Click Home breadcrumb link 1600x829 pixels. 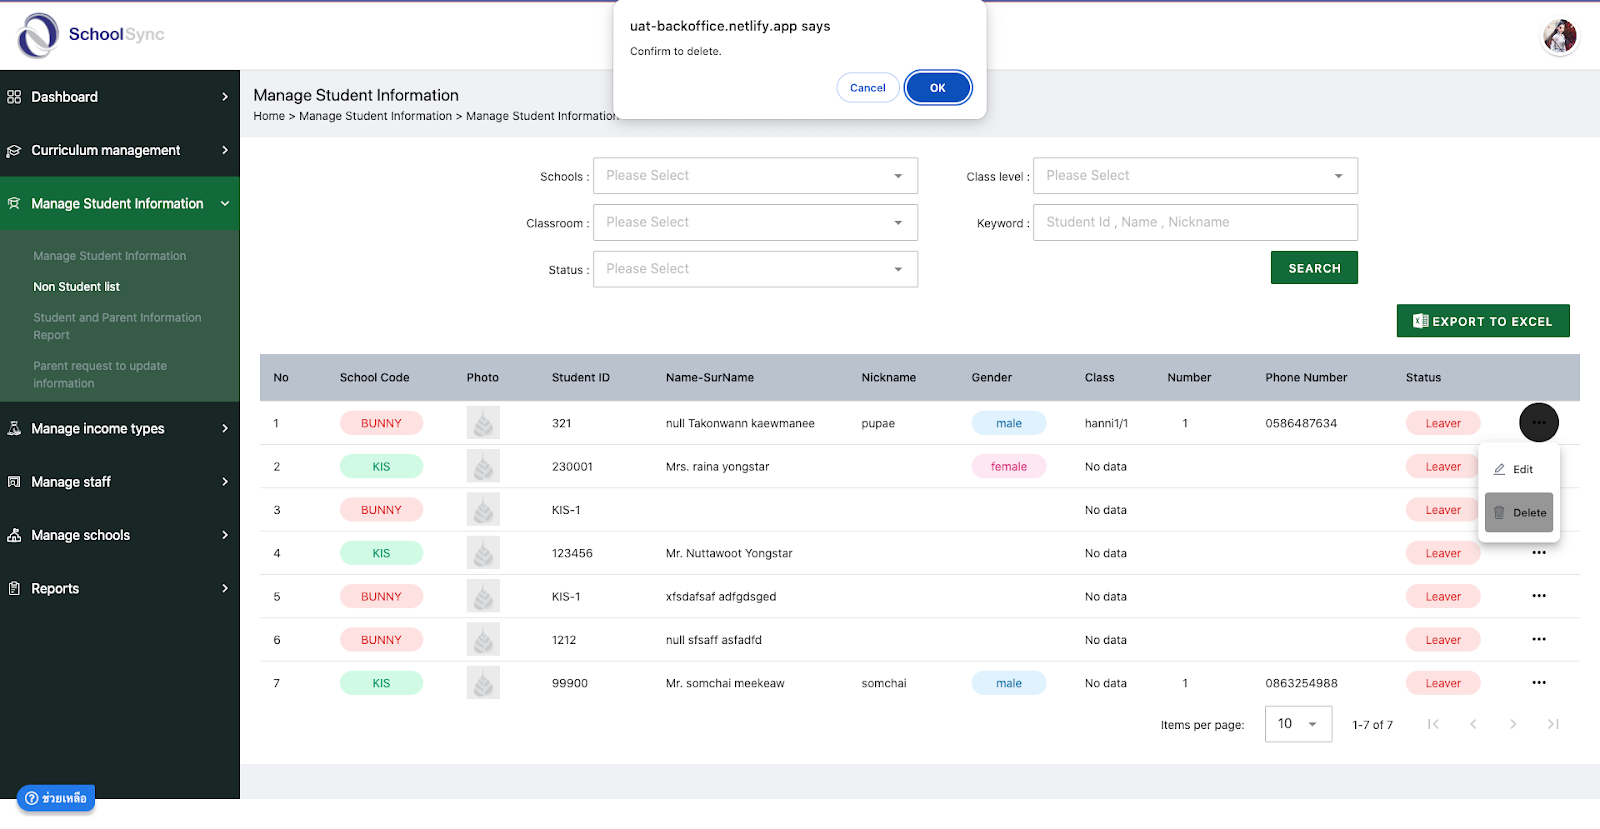pos(269,116)
